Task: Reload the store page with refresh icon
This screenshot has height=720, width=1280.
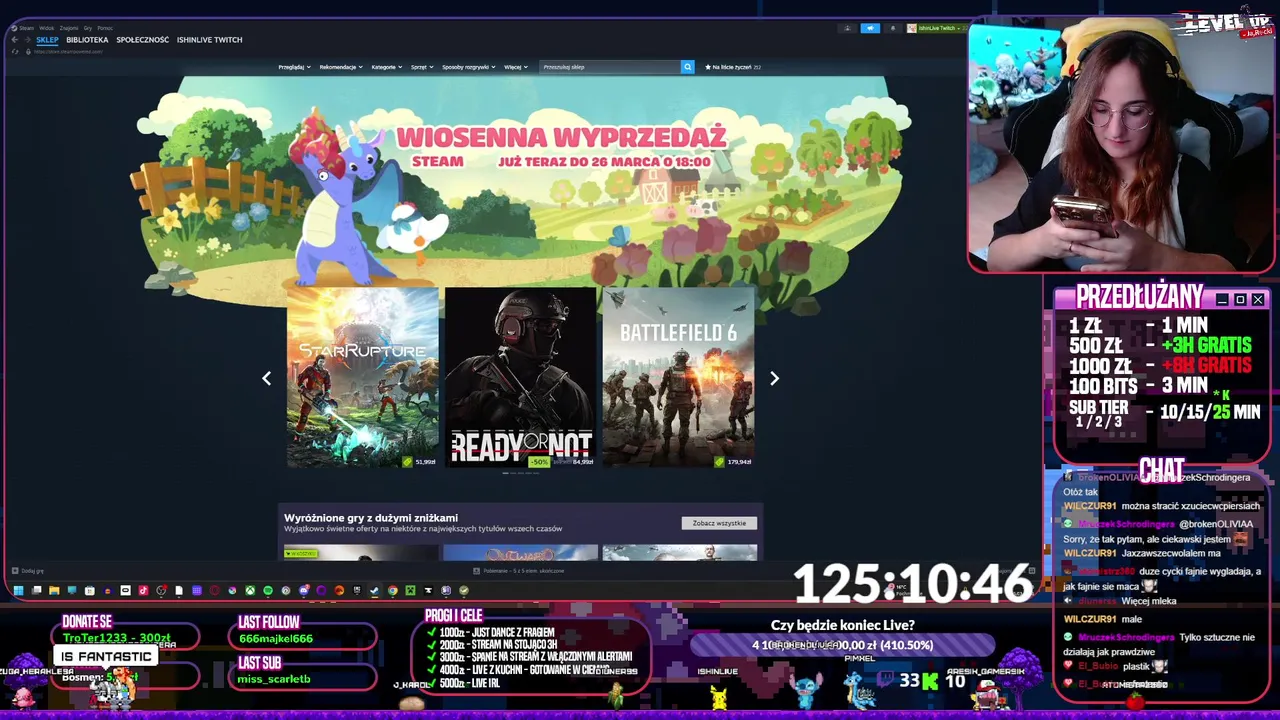Action: point(15,52)
